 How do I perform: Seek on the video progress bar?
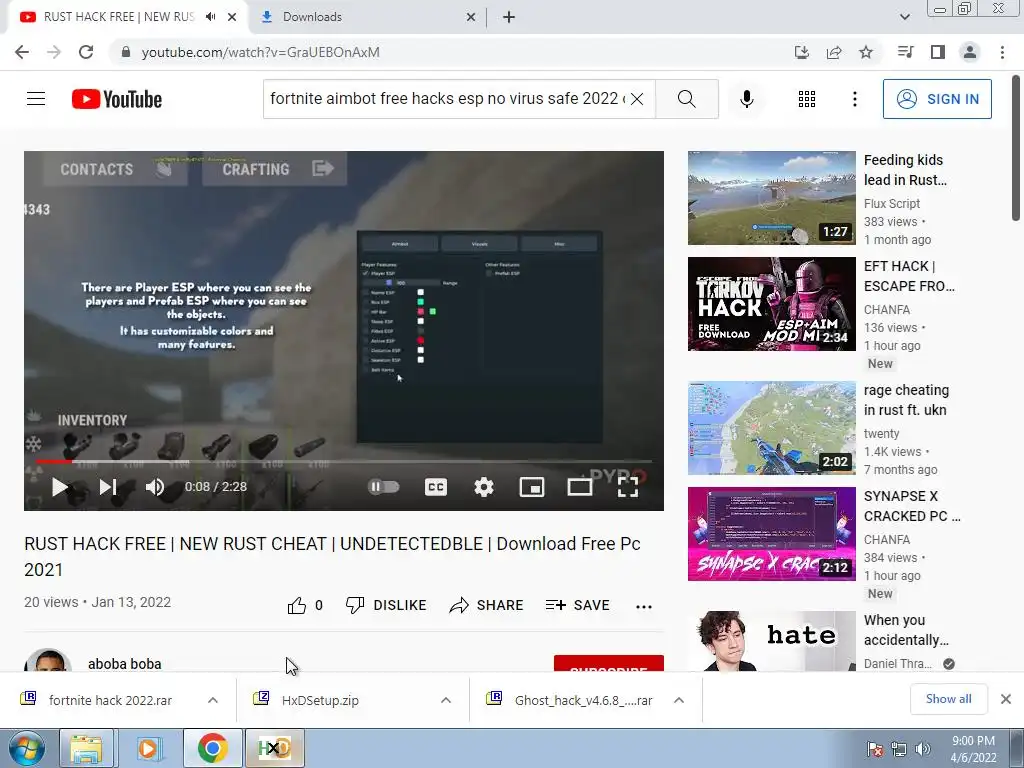(x=344, y=462)
